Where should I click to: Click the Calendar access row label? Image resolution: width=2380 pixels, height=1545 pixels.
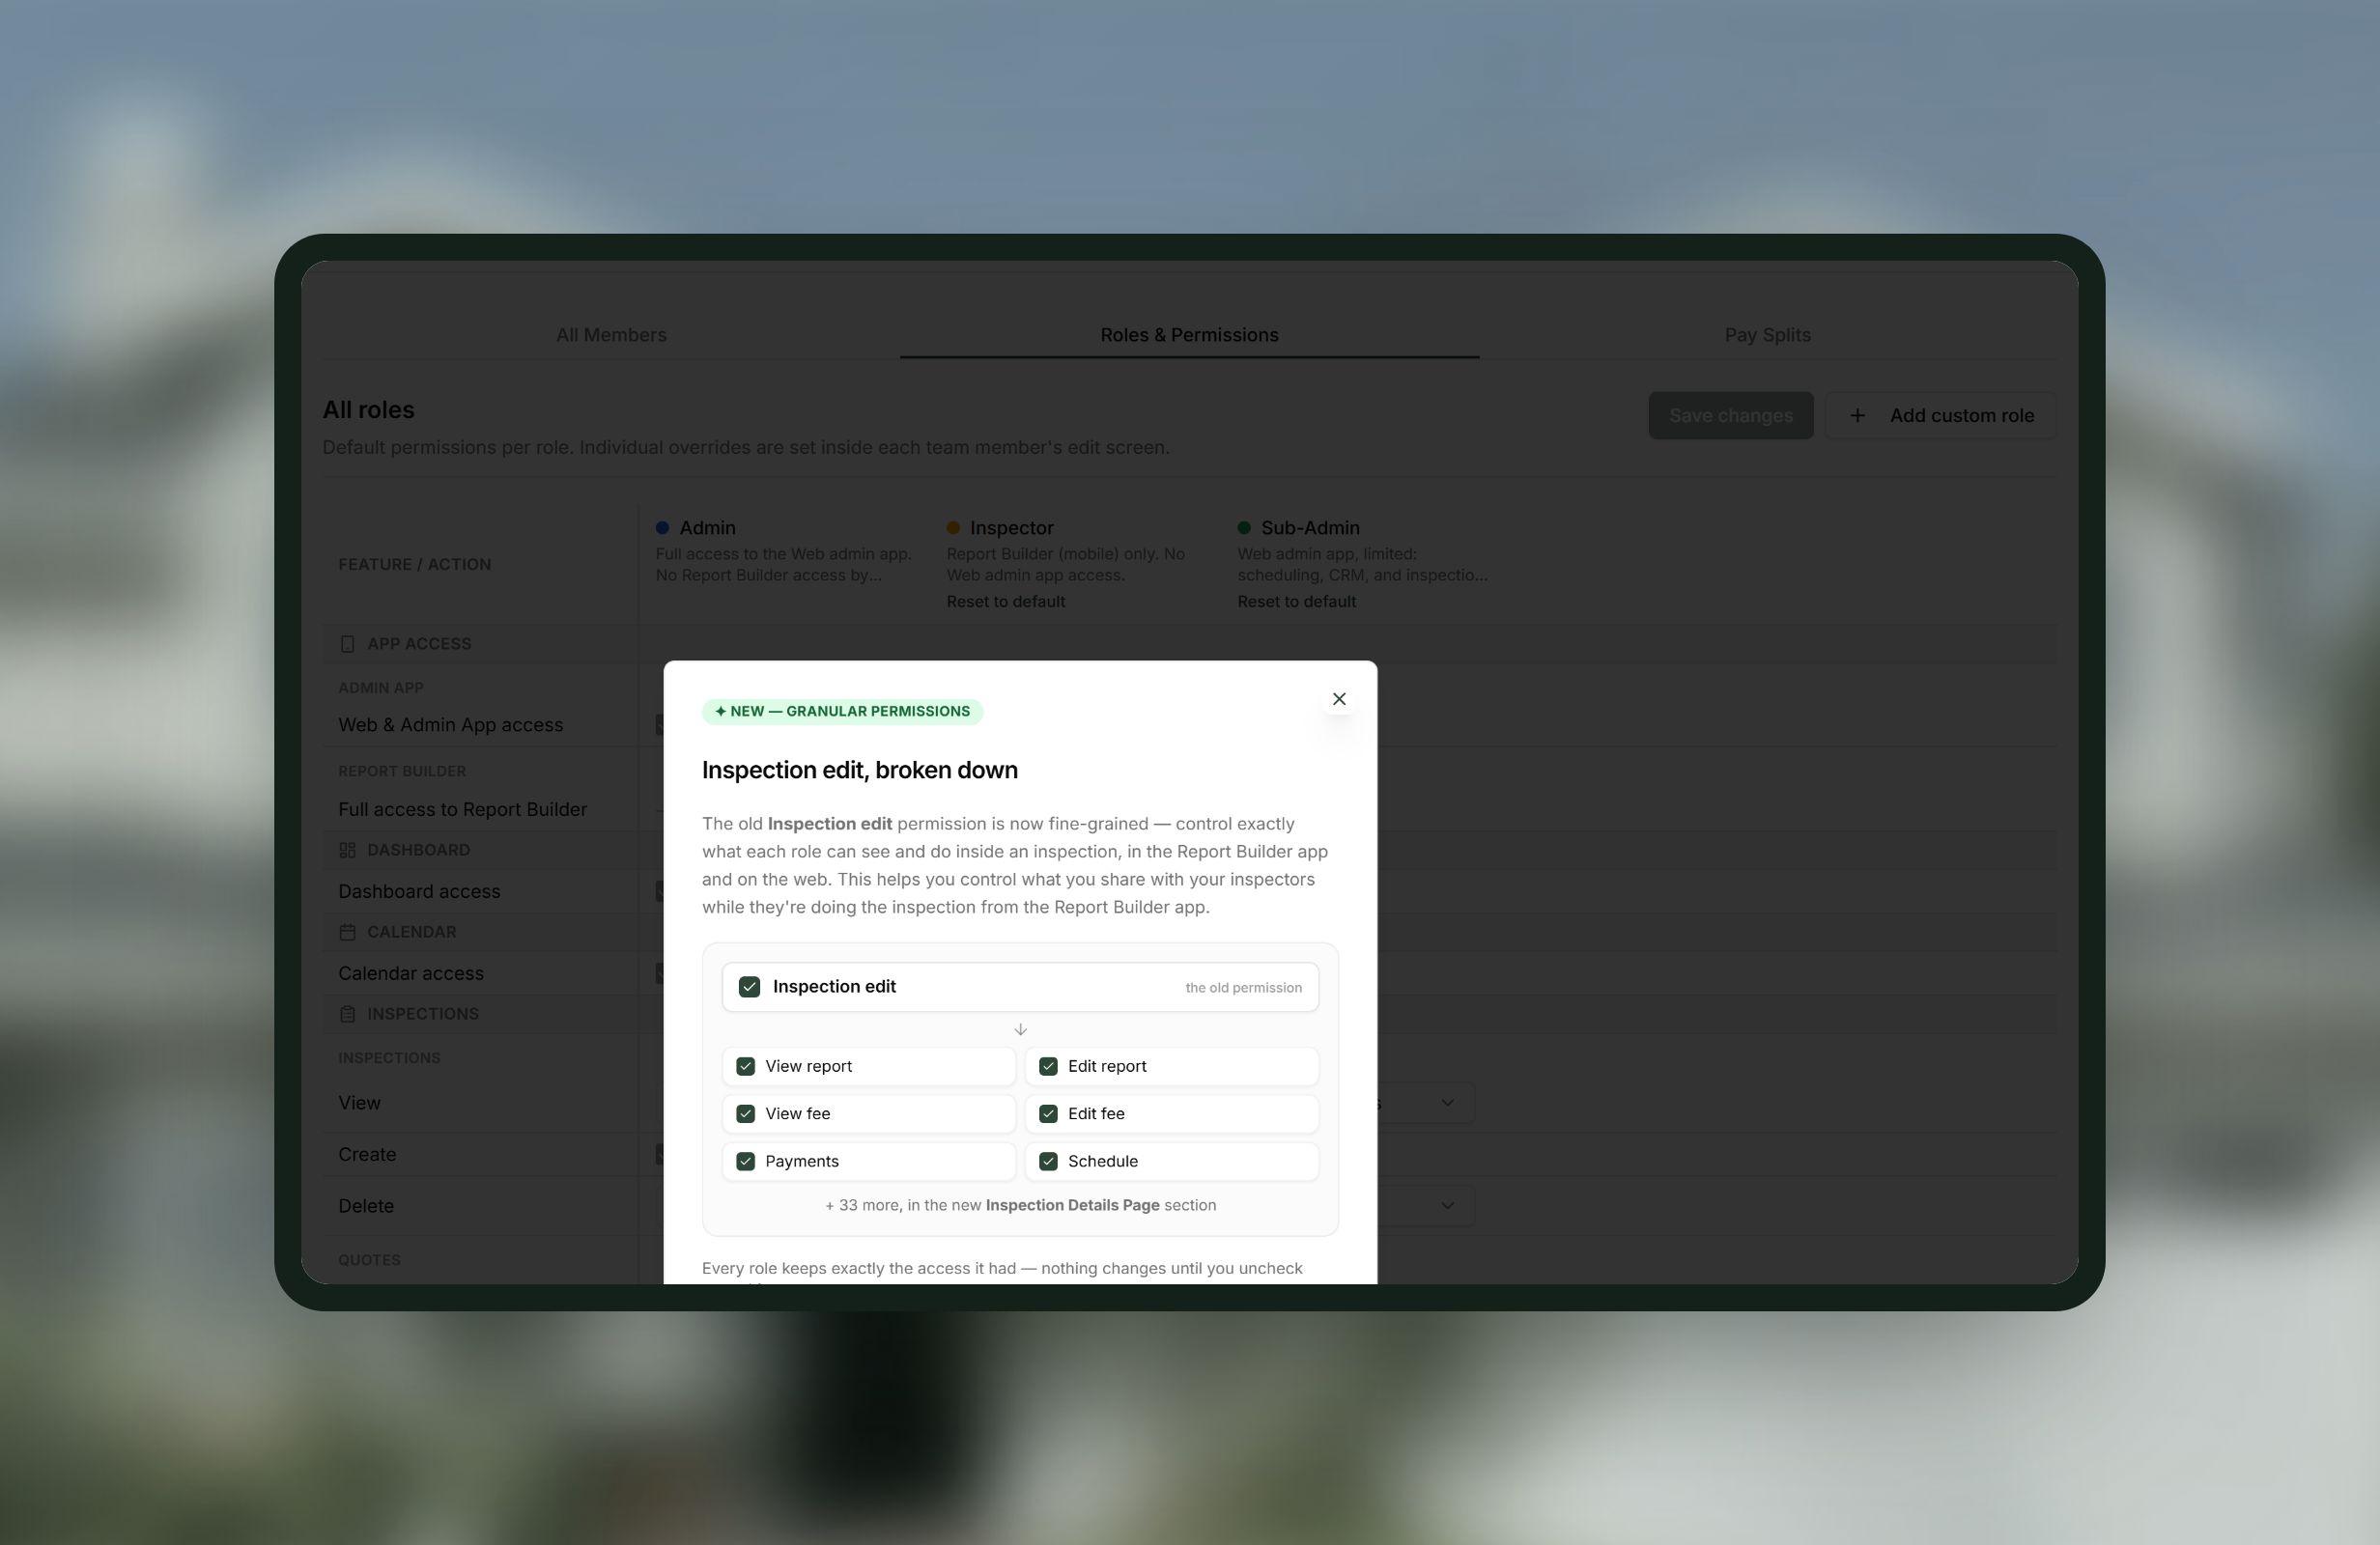tap(411, 973)
